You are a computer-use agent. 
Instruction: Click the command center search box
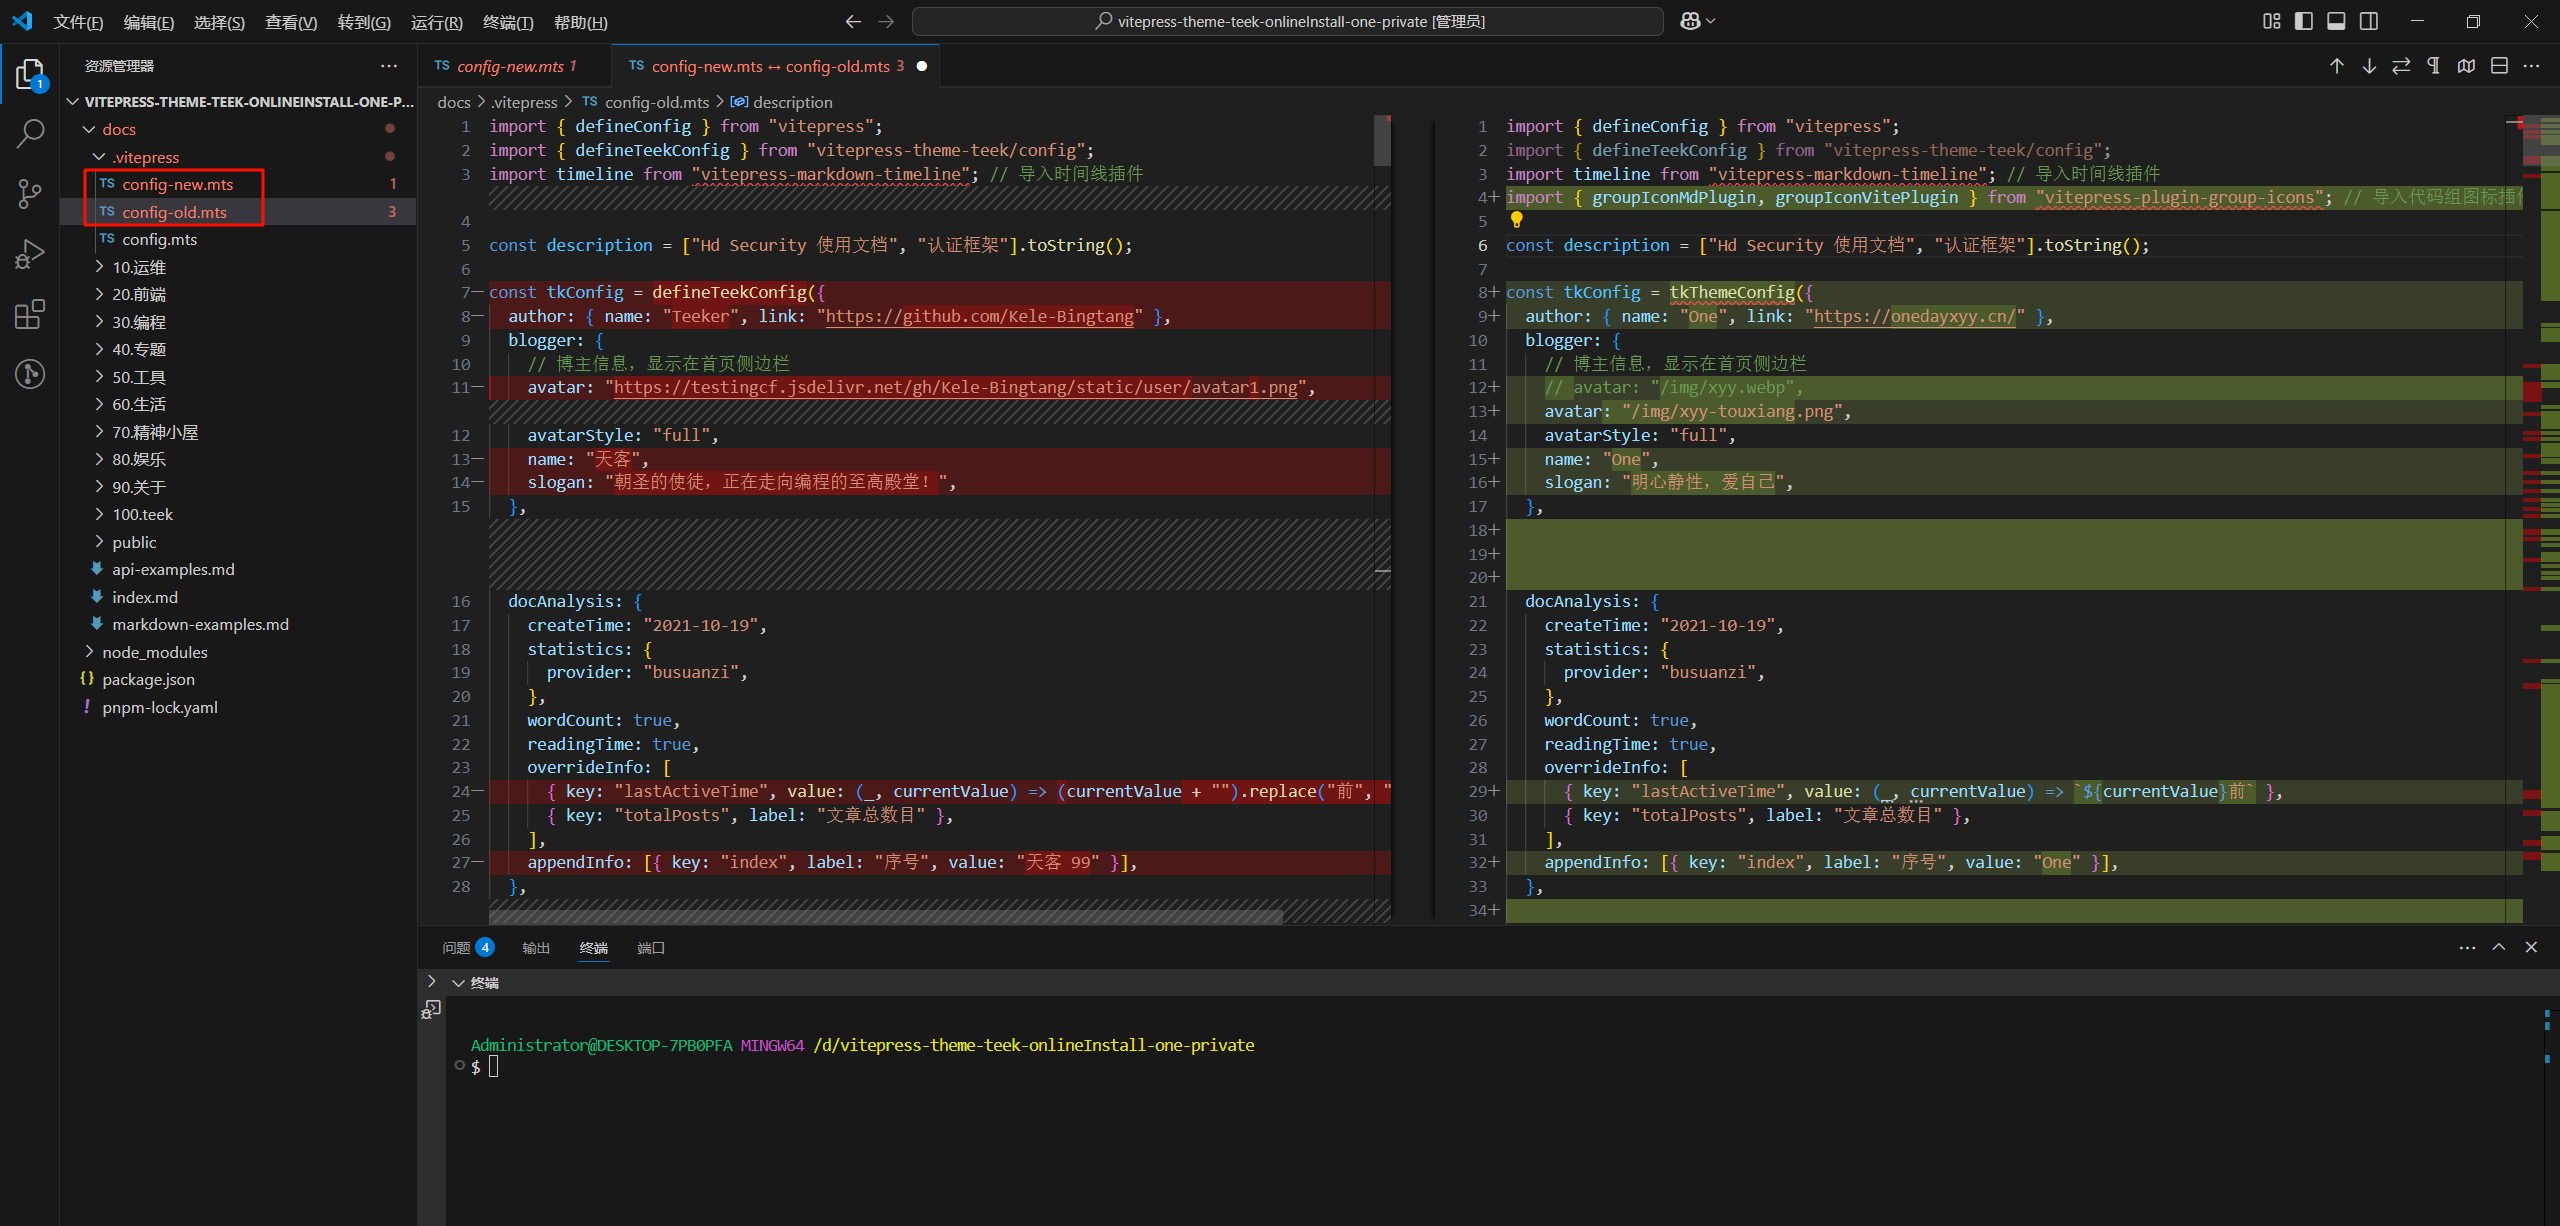[1288, 21]
